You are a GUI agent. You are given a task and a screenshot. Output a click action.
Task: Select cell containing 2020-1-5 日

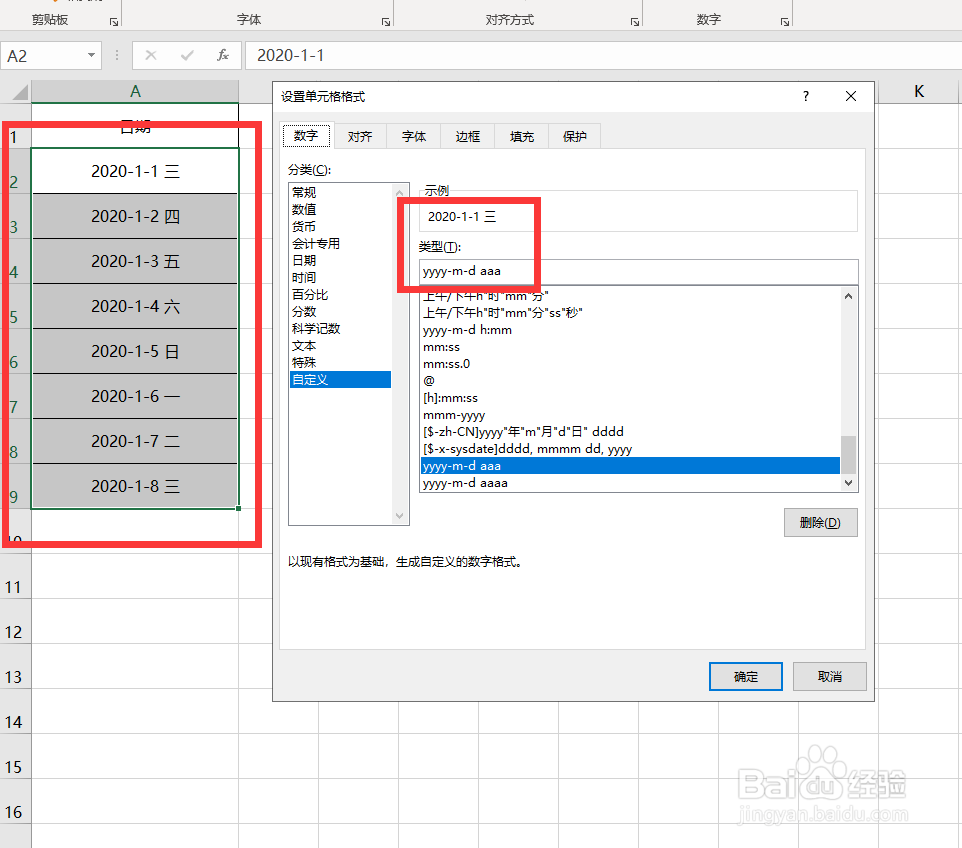click(x=135, y=352)
